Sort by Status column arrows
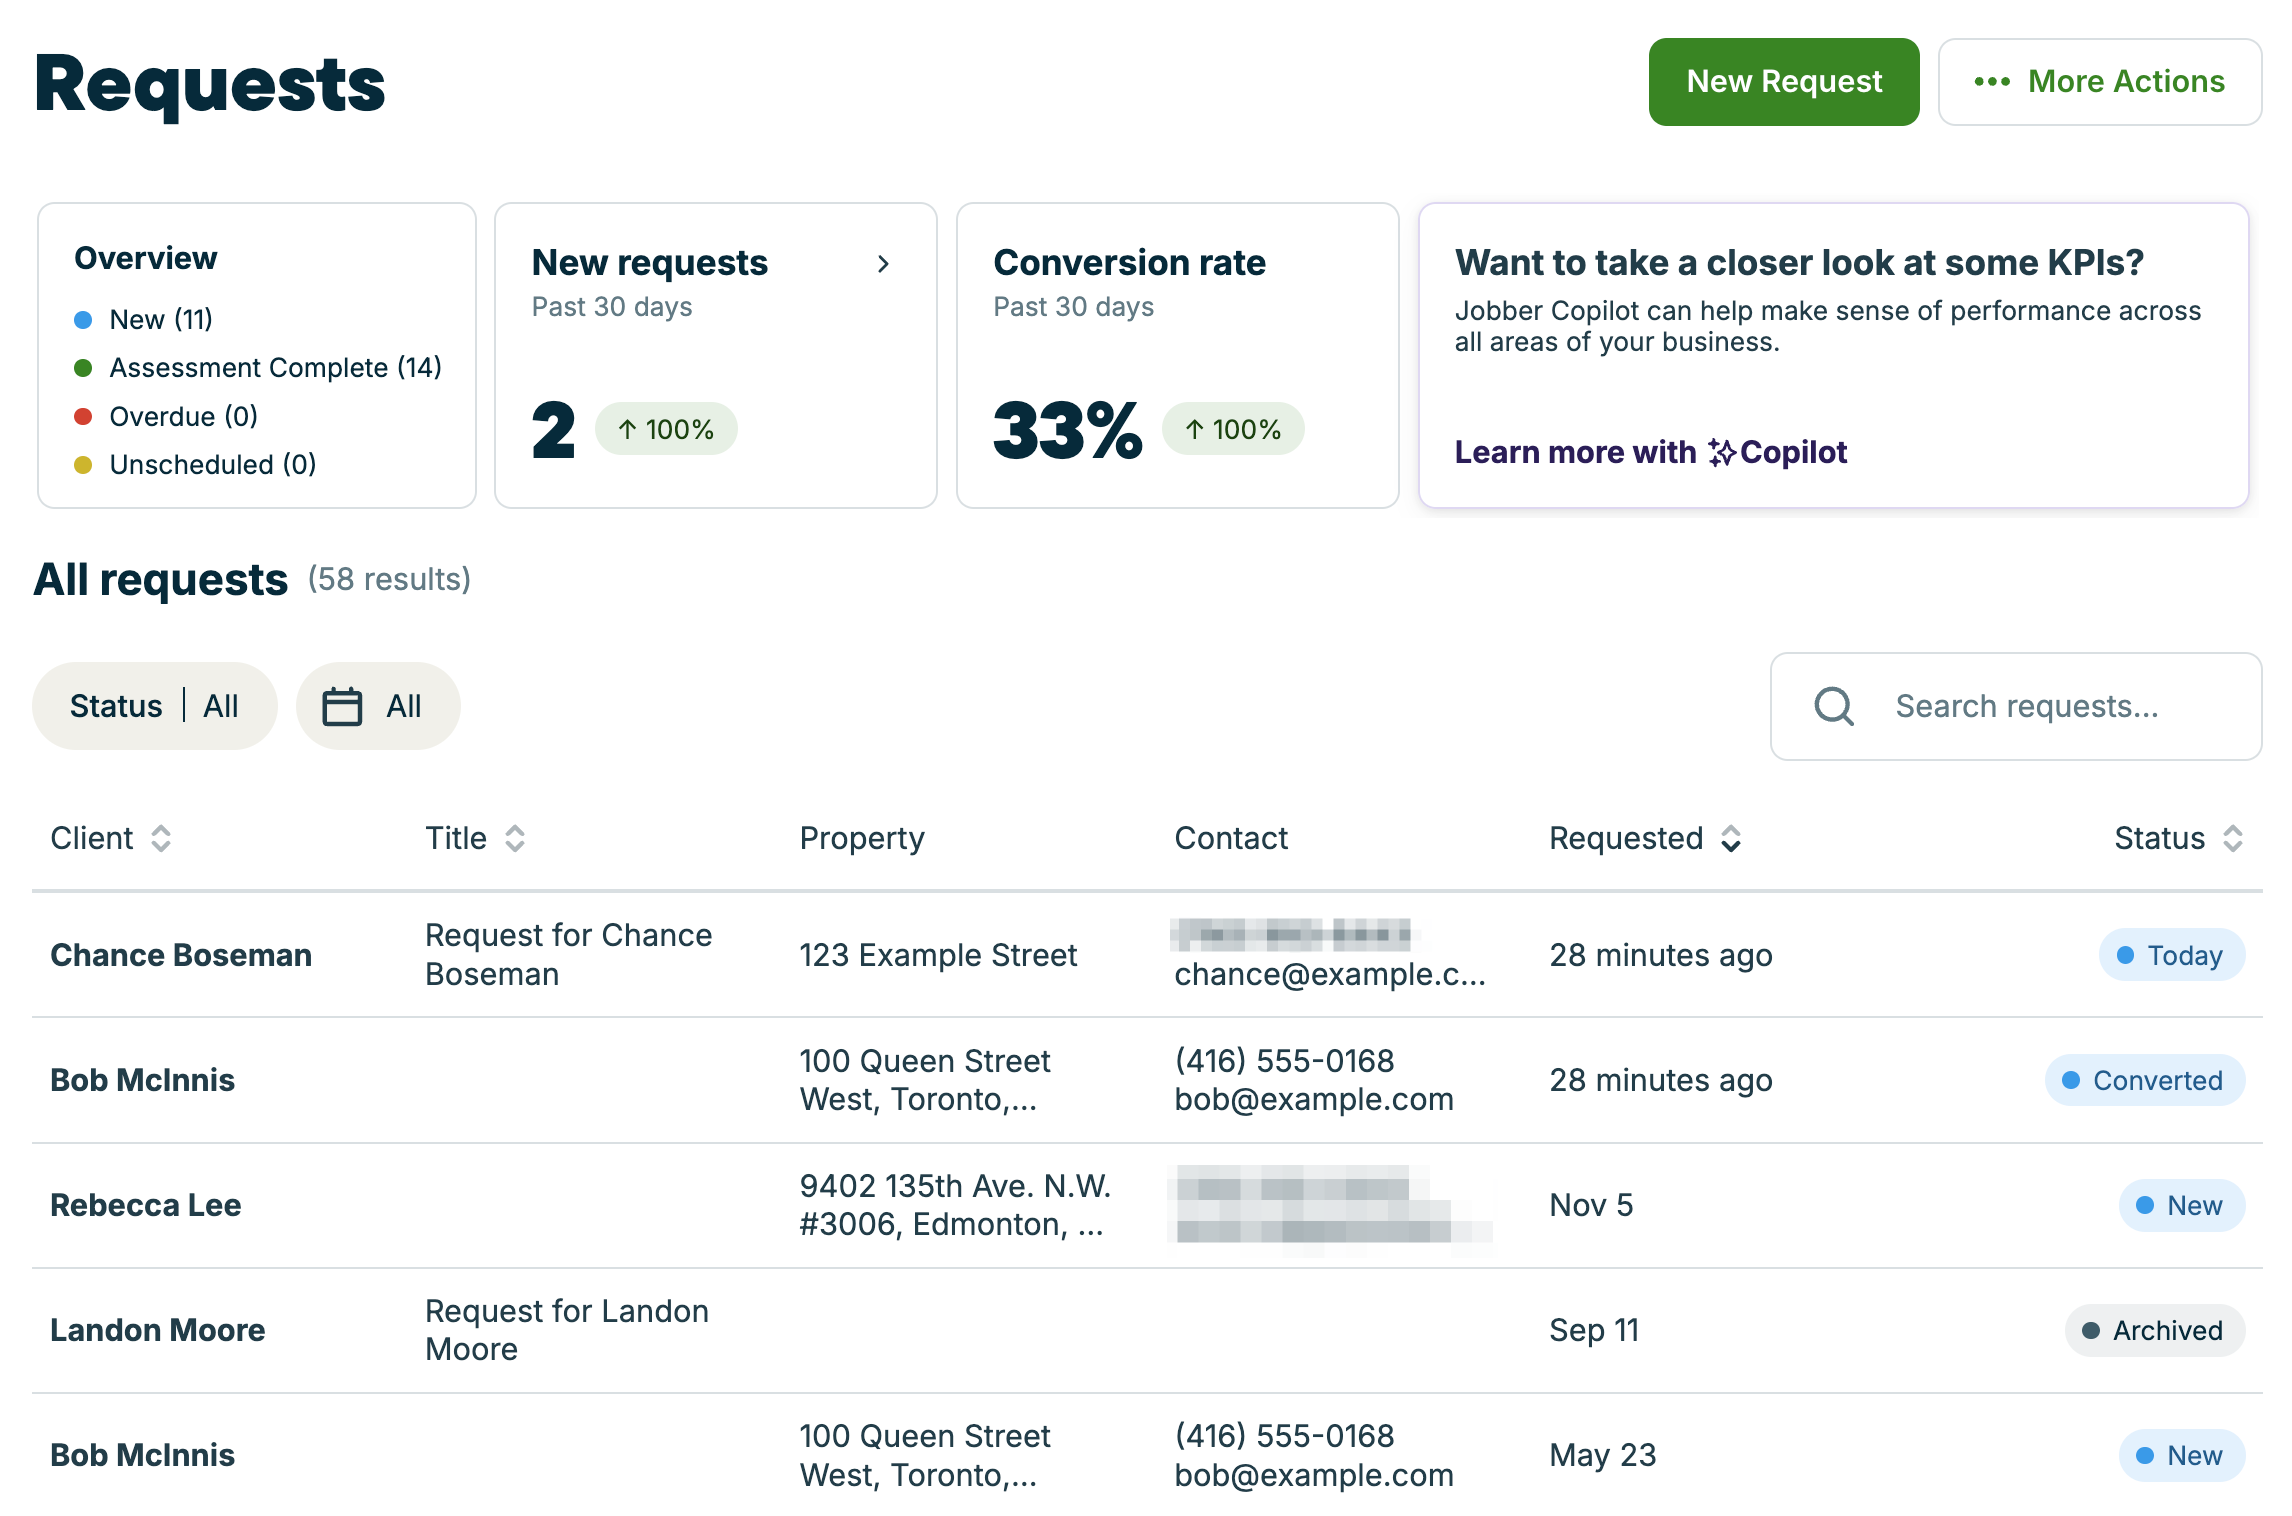 2232,838
